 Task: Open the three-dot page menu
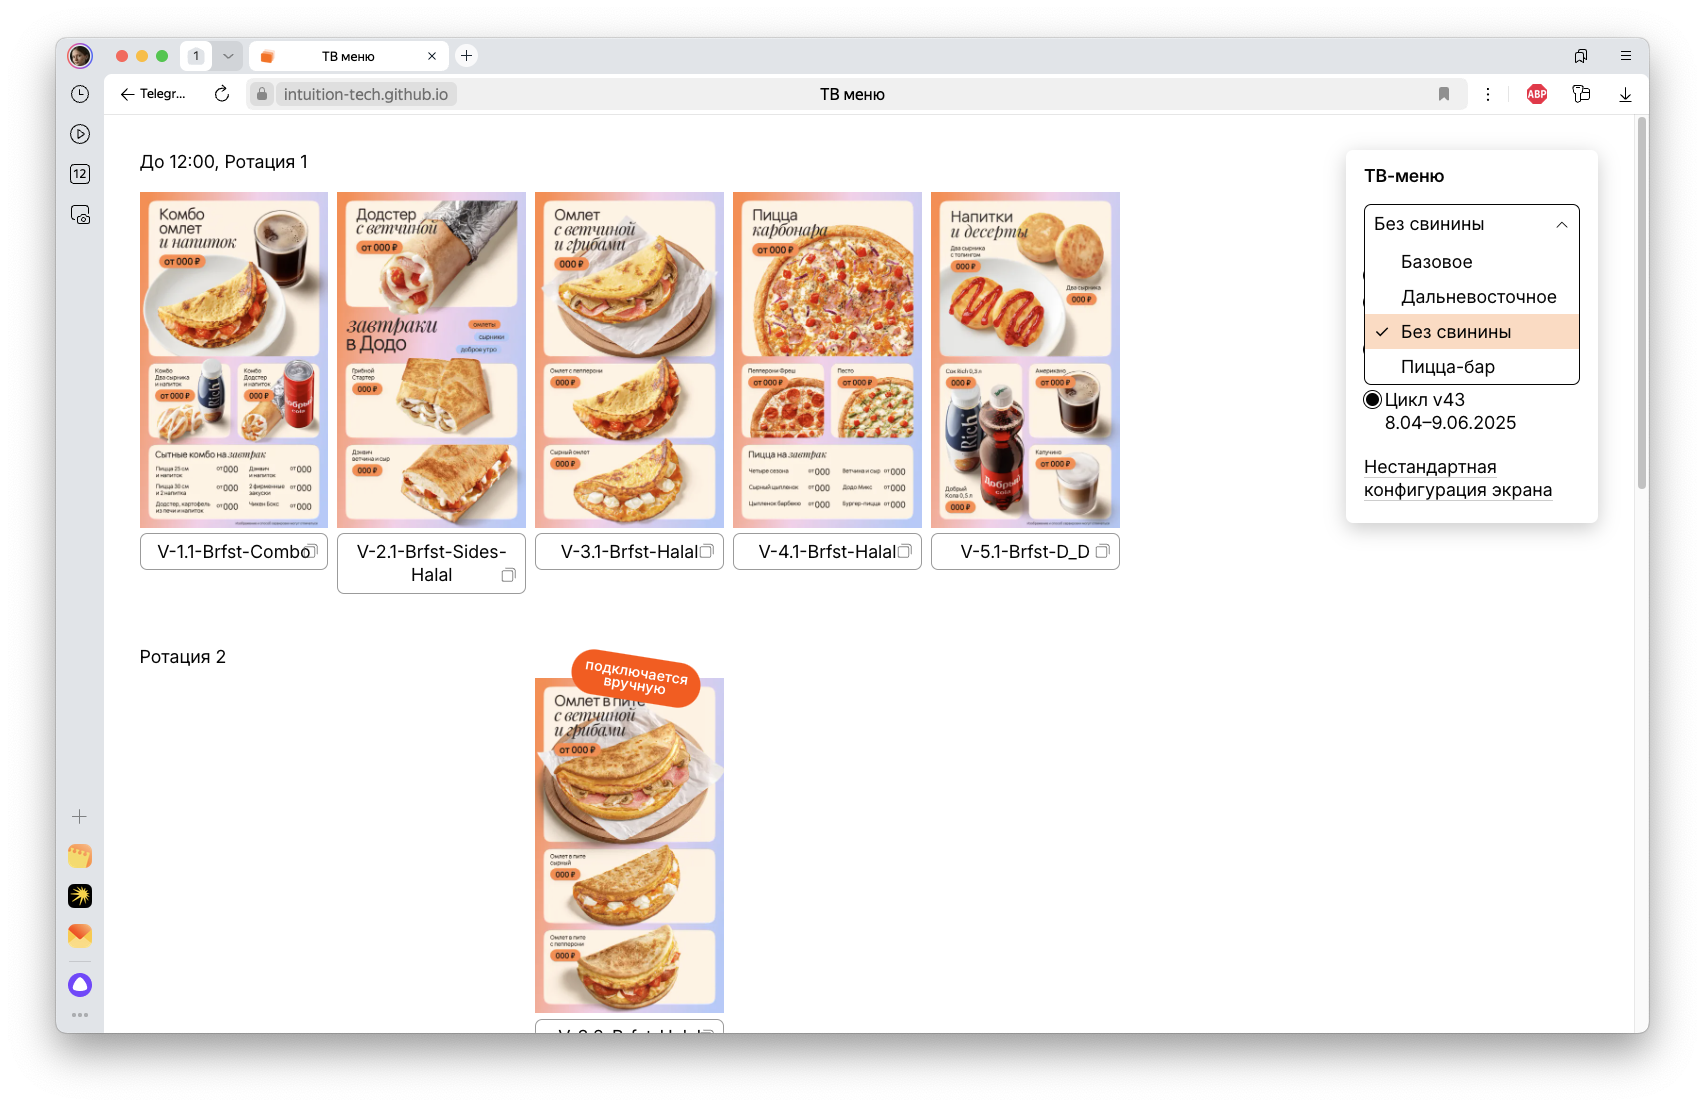coord(1488,94)
